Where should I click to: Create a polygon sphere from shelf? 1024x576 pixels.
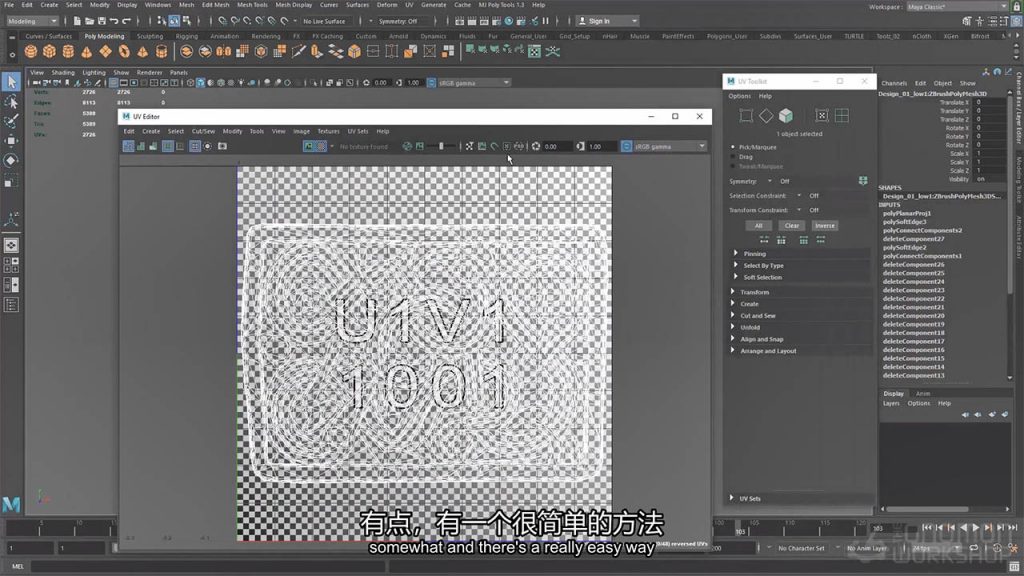pos(31,52)
